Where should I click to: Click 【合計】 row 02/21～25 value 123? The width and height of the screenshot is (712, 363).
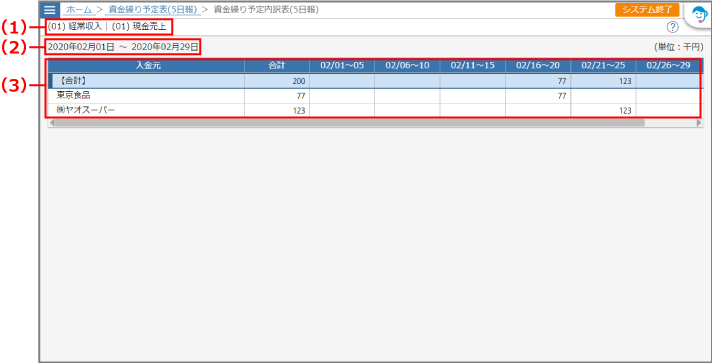tap(603, 81)
